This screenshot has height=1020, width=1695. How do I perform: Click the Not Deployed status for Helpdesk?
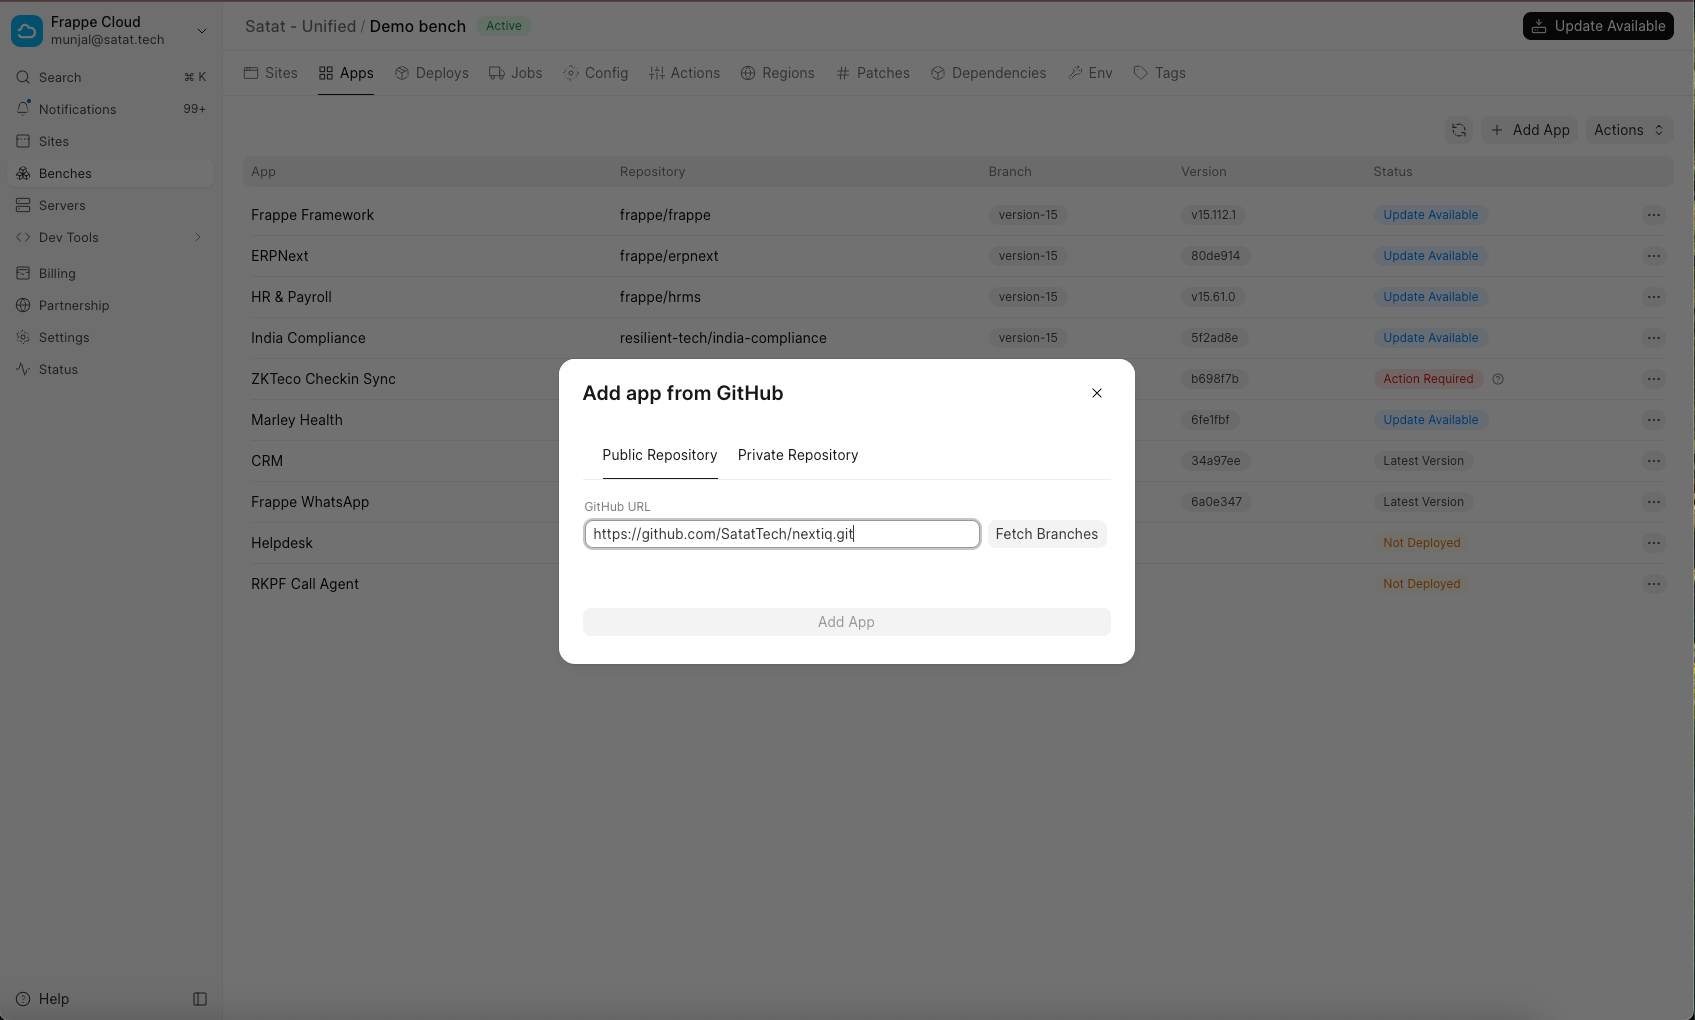(x=1422, y=543)
